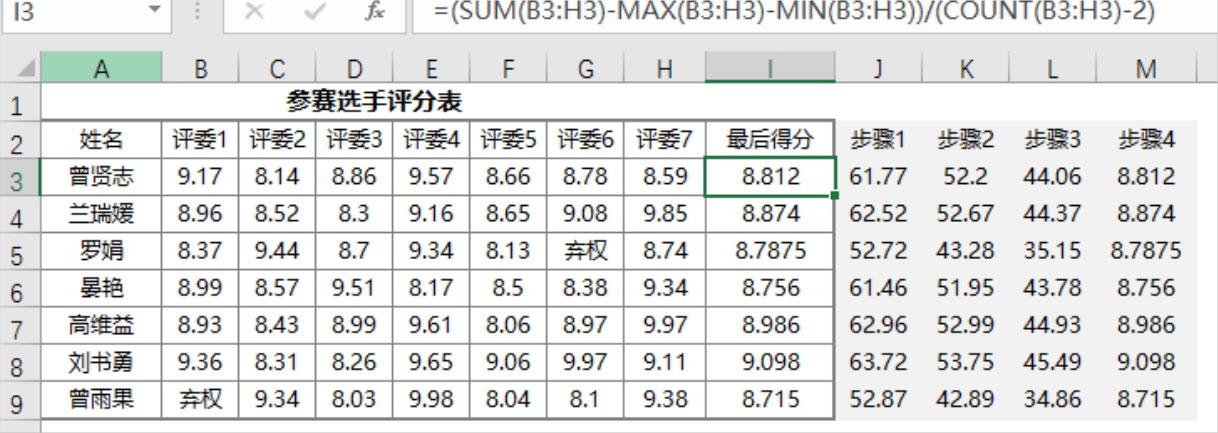Select column D header
The image size is (1218, 433).
coord(354,69)
